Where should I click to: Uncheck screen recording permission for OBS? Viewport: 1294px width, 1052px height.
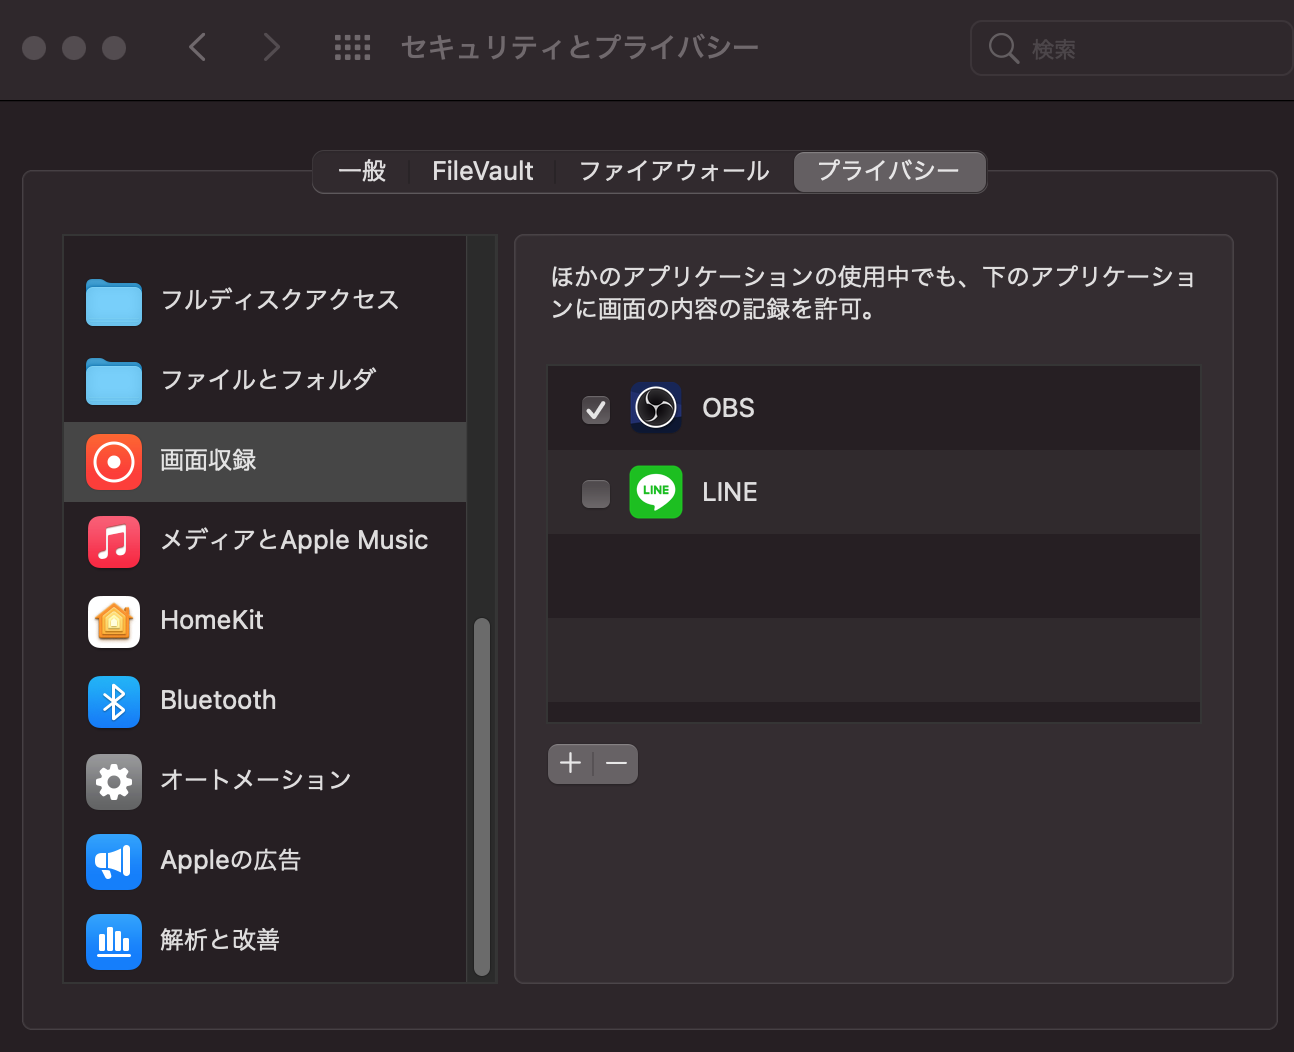pos(596,409)
